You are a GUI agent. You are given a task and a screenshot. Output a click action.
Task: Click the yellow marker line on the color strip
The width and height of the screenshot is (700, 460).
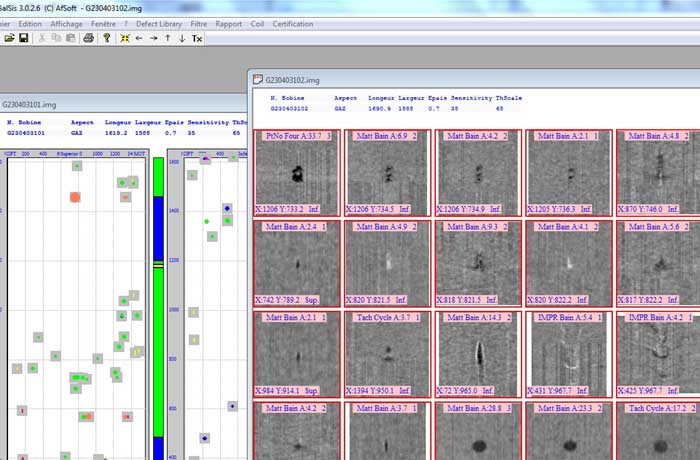pos(158,264)
